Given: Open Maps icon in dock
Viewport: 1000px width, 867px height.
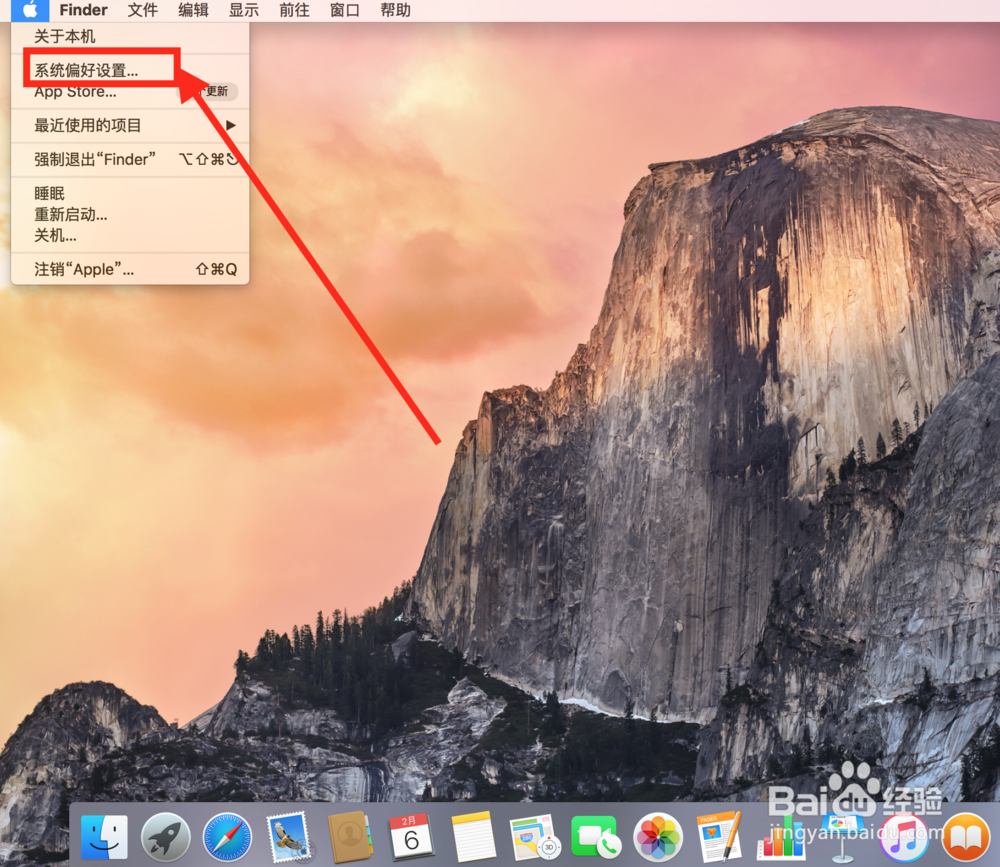Looking at the screenshot, I should tap(534, 836).
